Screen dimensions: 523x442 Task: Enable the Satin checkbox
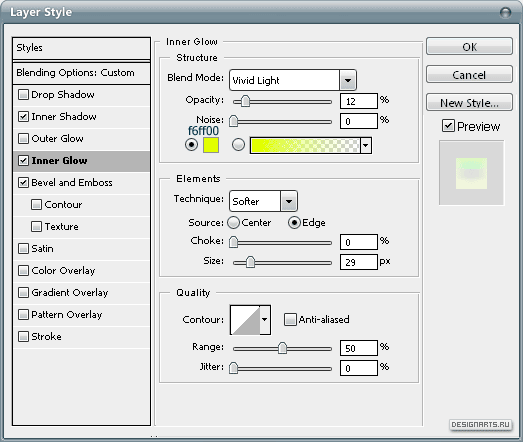point(23,249)
